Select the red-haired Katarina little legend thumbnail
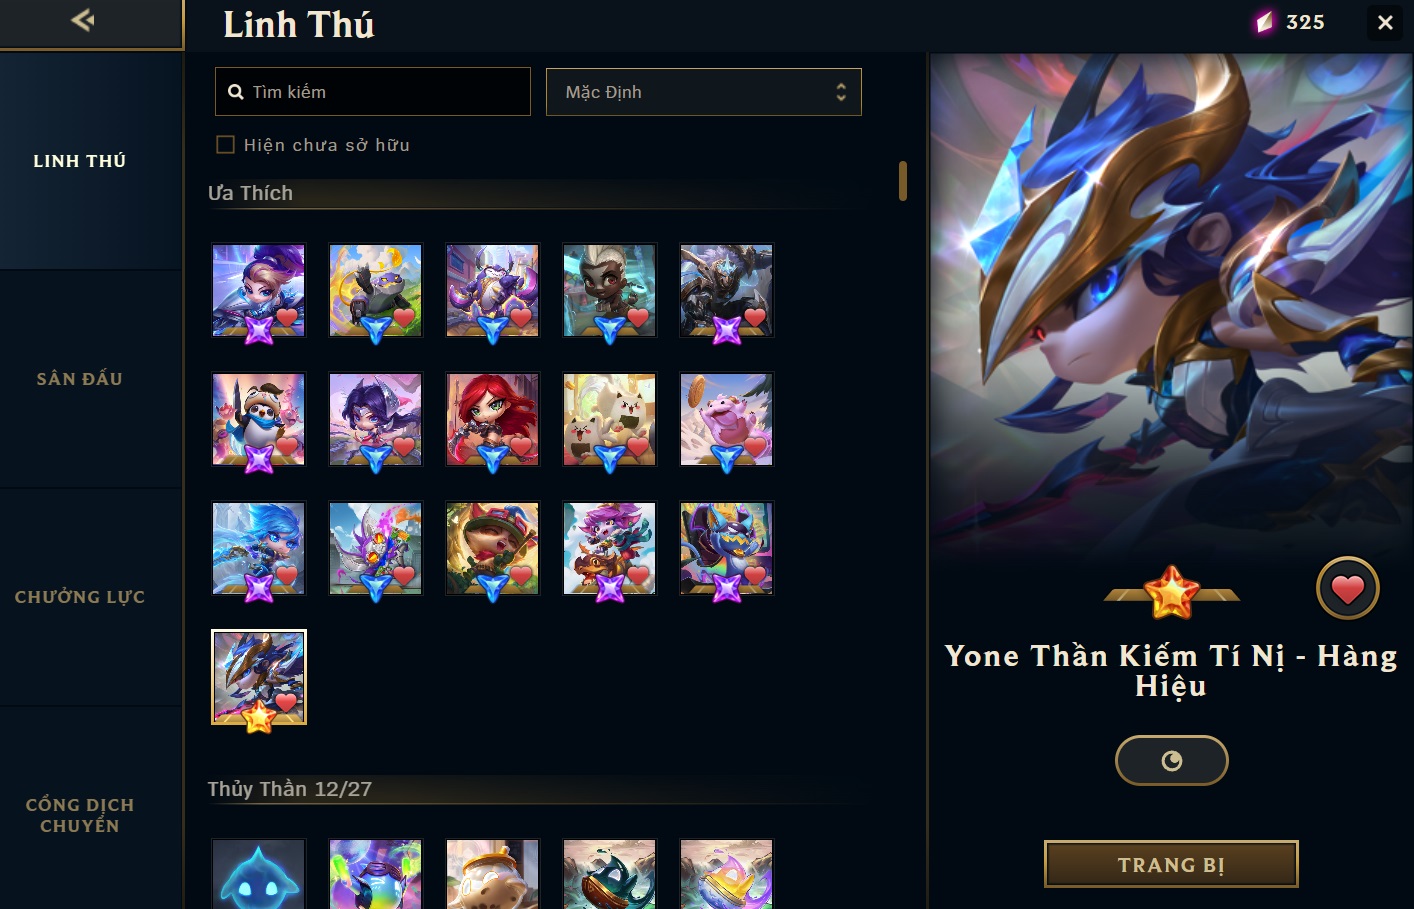Image resolution: width=1414 pixels, height=909 pixels. (x=492, y=420)
